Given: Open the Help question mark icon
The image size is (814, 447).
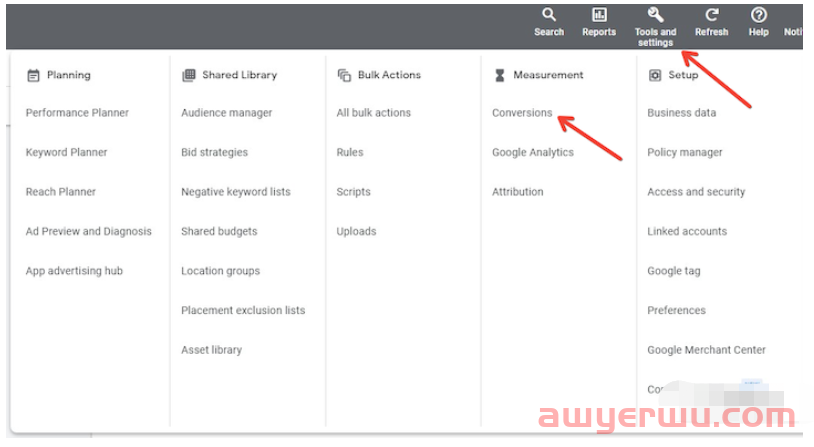Looking at the screenshot, I should pos(758,15).
